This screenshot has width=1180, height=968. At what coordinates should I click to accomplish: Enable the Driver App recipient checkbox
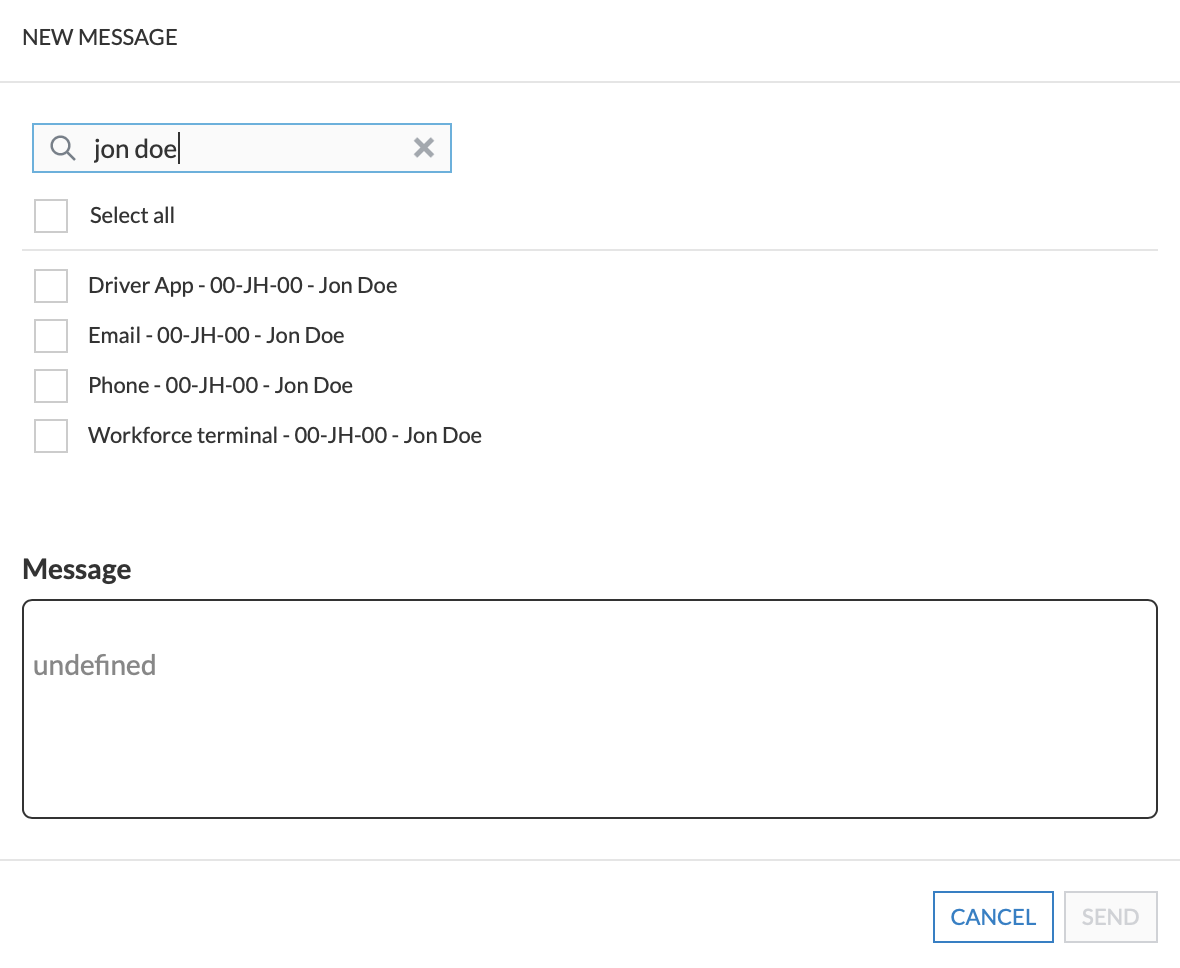[51, 286]
